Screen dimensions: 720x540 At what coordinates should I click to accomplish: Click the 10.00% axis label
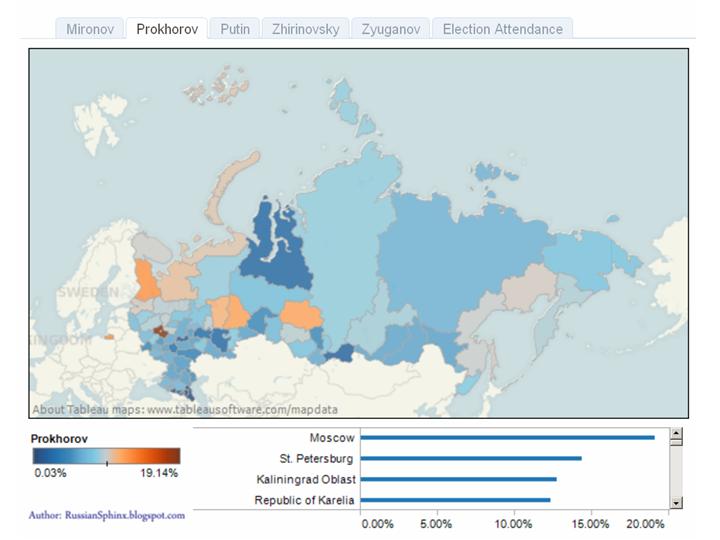513,524
